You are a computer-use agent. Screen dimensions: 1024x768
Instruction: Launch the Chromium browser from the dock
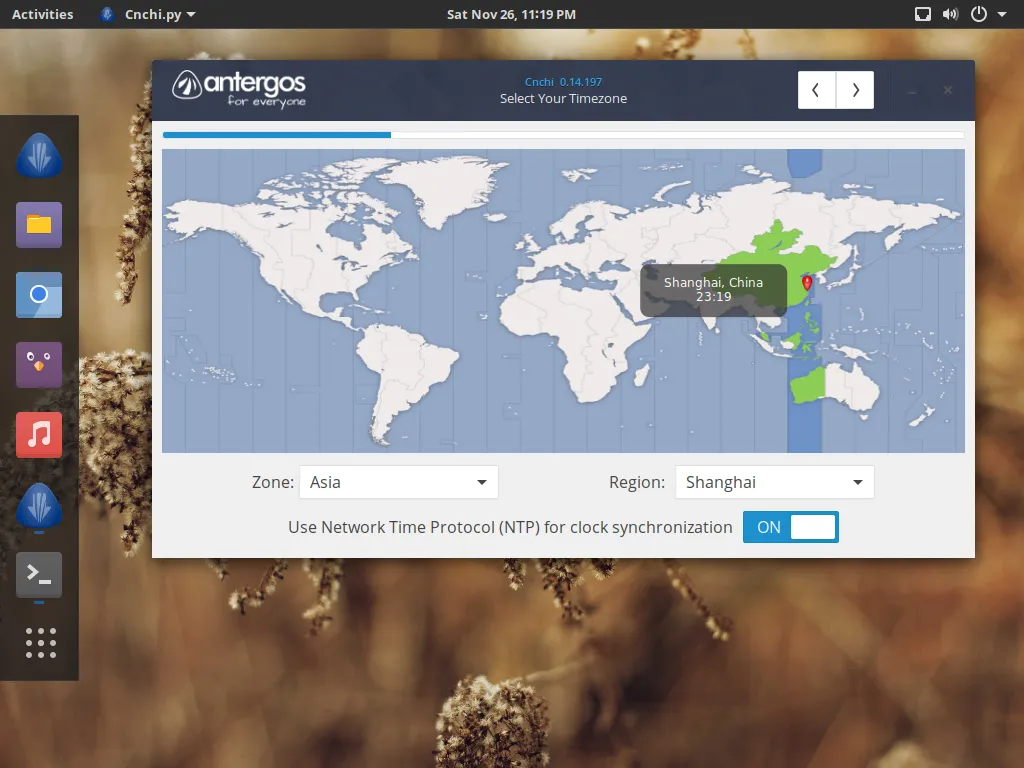tap(39, 295)
